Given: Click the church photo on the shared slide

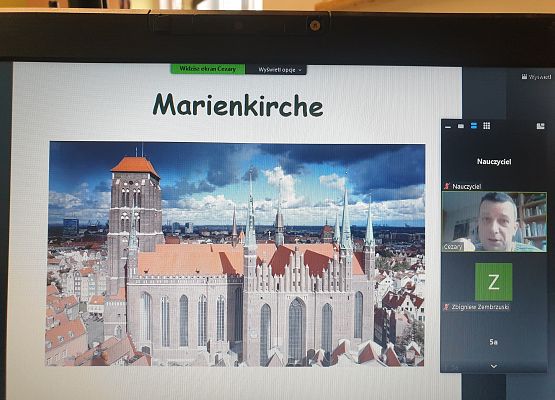Looking at the screenshot, I should click(x=236, y=253).
